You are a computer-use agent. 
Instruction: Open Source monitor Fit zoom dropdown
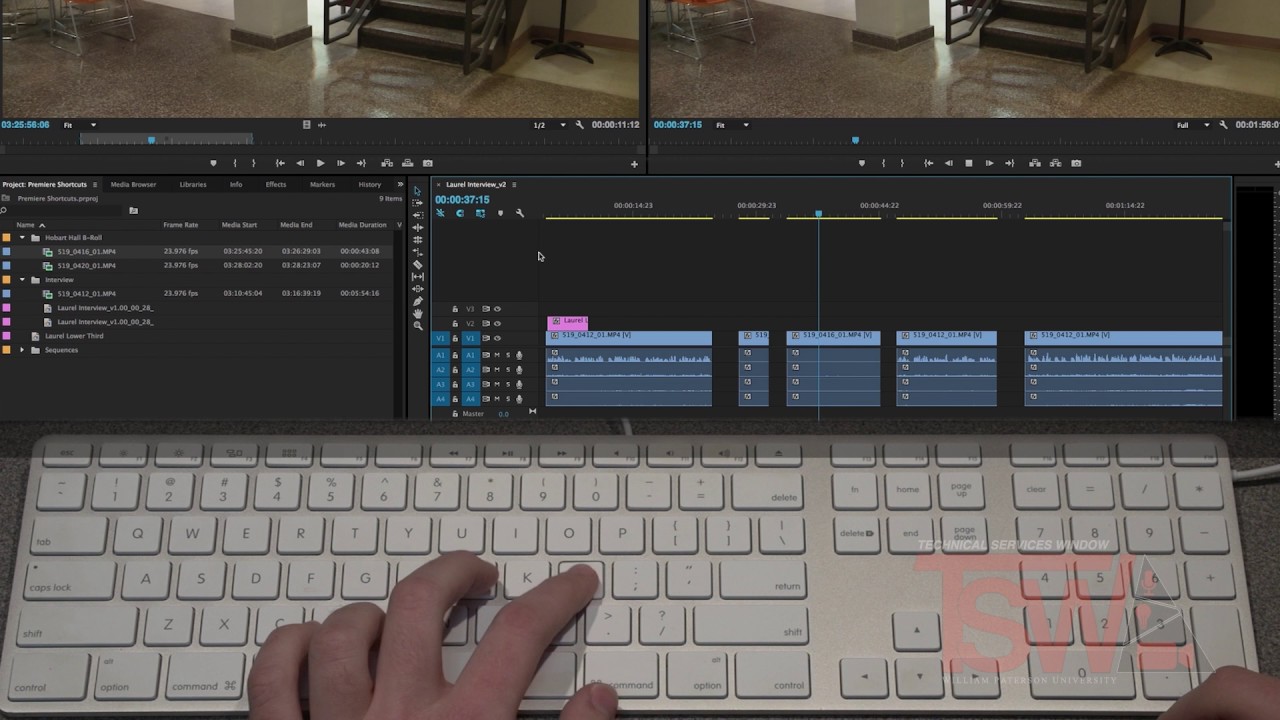[x=81, y=125]
